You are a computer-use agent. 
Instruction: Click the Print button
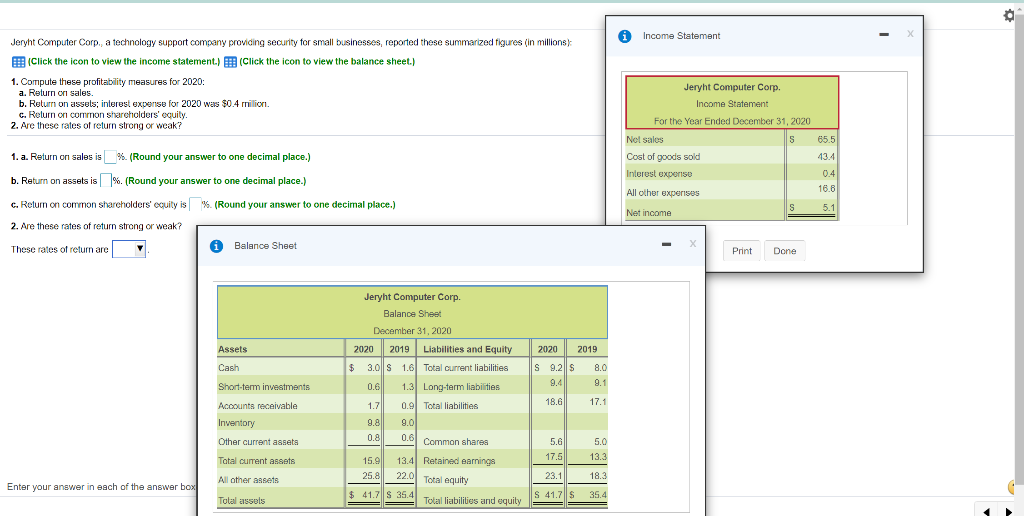tap(742, 251)
